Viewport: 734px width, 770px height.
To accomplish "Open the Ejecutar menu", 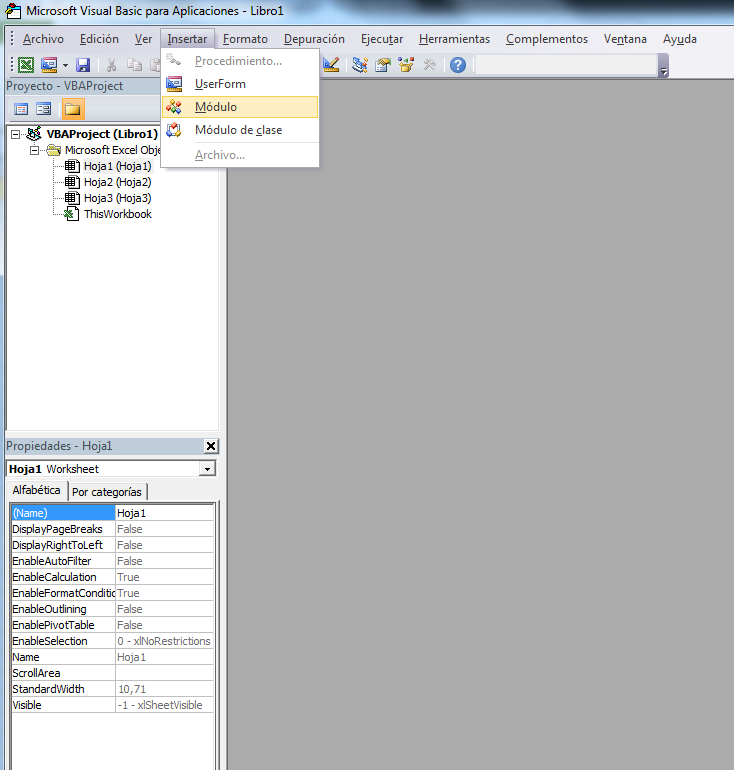I will pyautogui.click(x=382, y=39).
